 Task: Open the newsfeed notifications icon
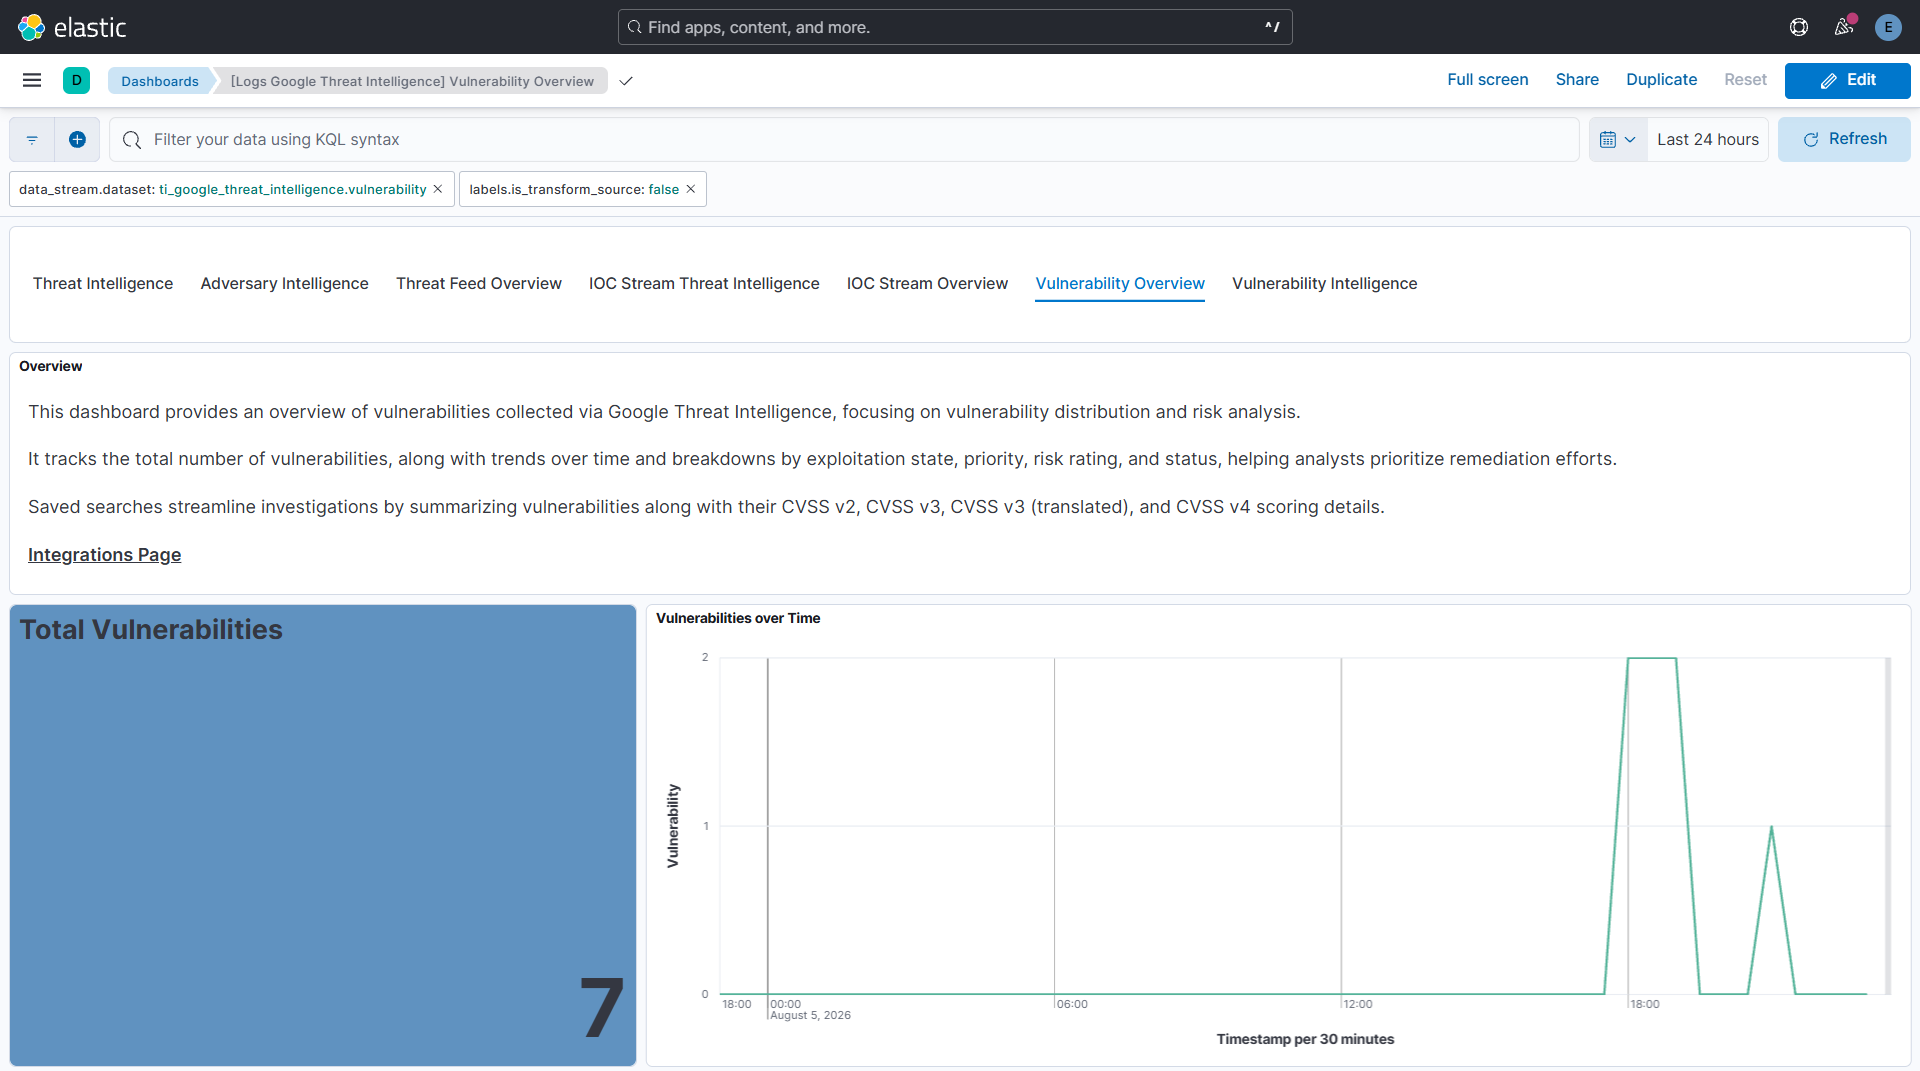[1844, 27]
